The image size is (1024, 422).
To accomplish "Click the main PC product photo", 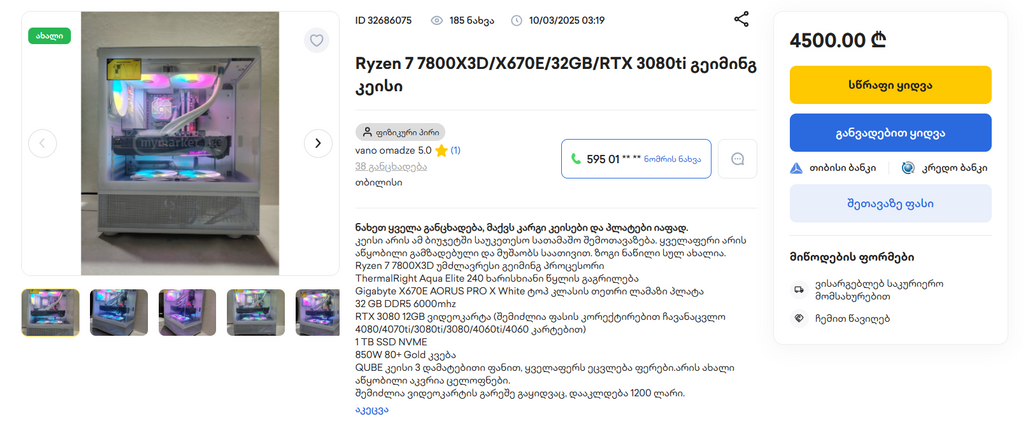I will point(180,143).
